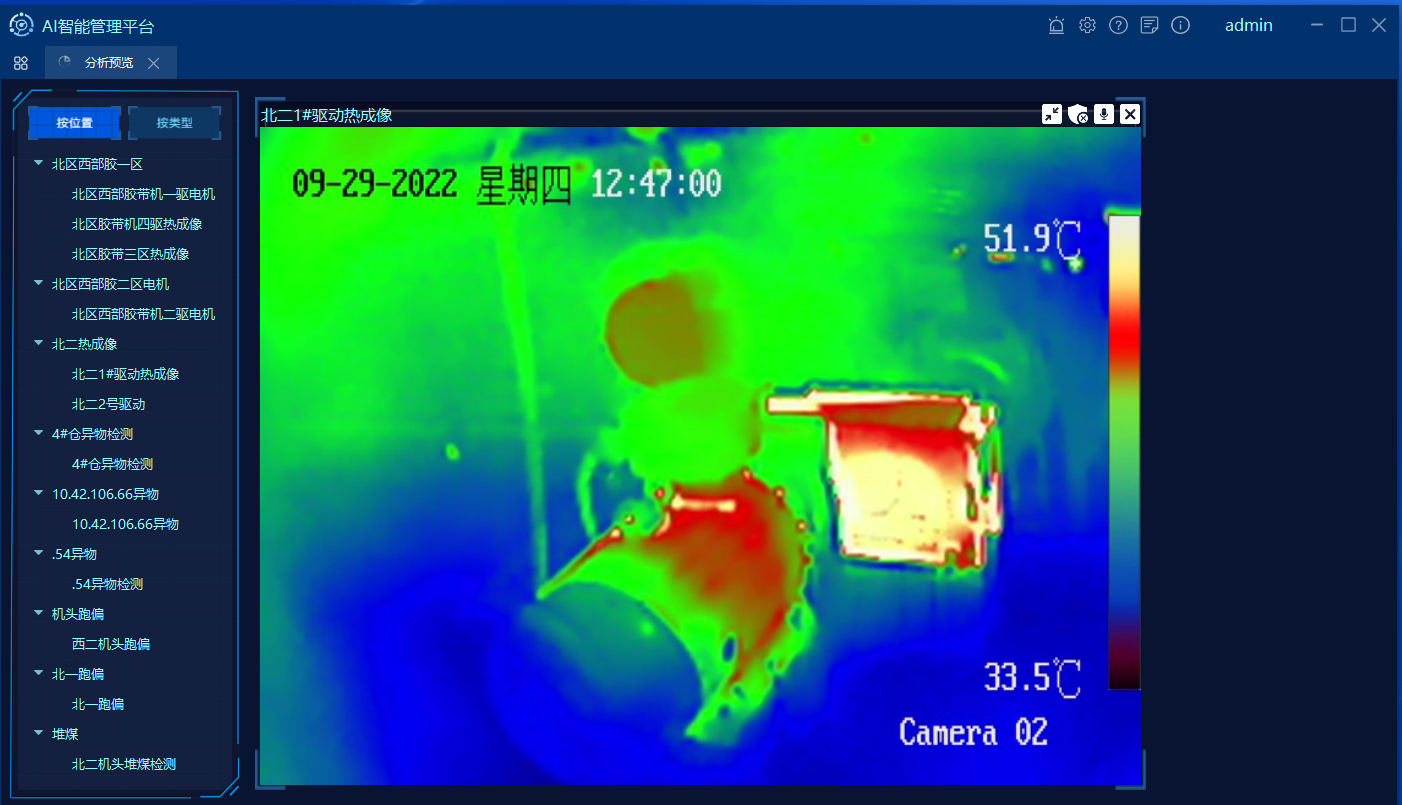This screenshot has height=805, width=1402.
Task: Minimize the AI智能管理平台 window
Action: (1317, 25)
